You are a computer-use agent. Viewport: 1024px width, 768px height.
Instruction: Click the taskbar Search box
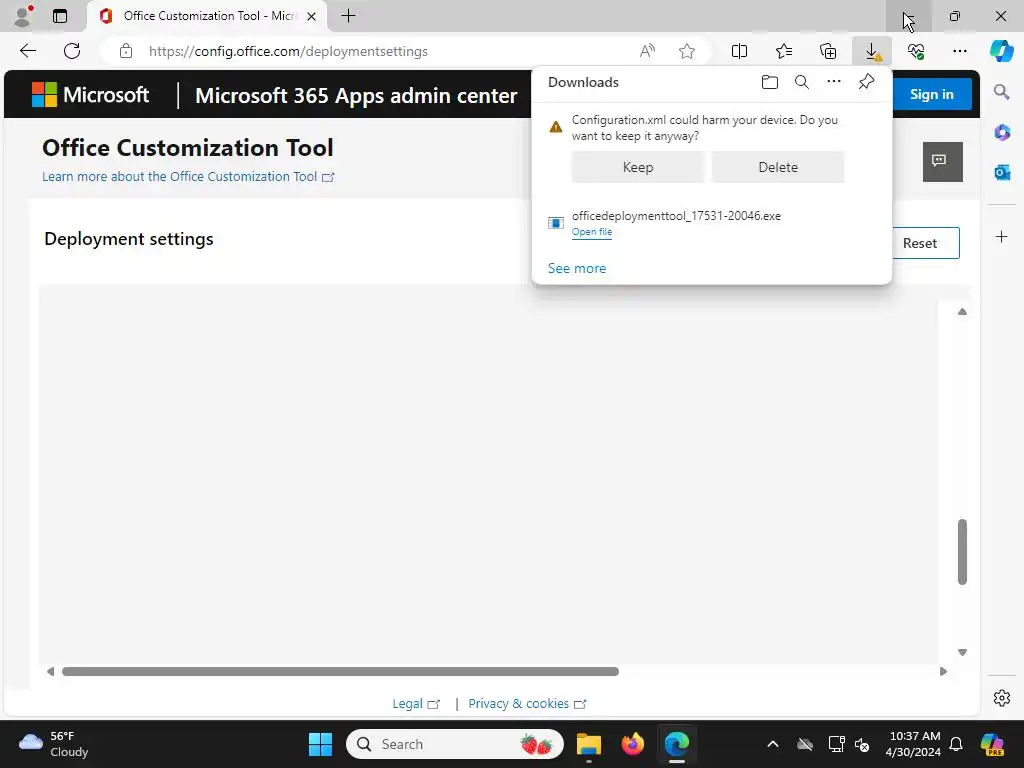(x=455, y=744)
